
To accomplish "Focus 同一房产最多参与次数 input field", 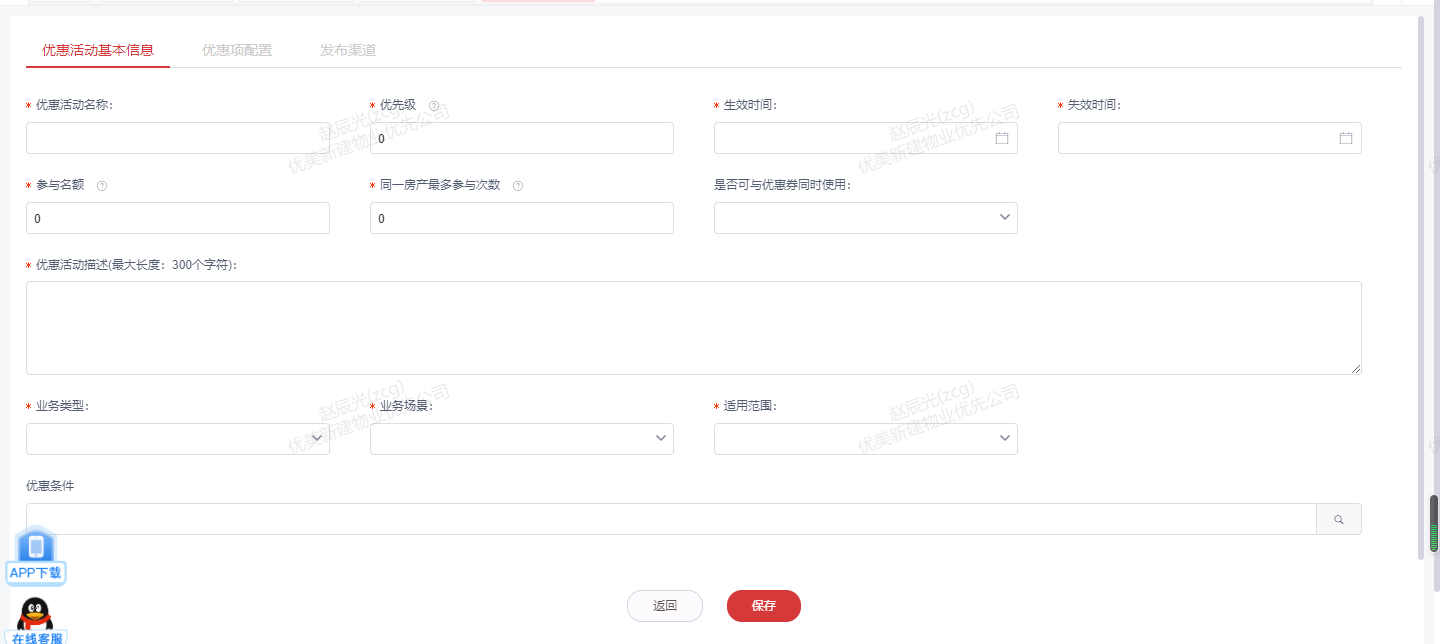I will 522,218.
